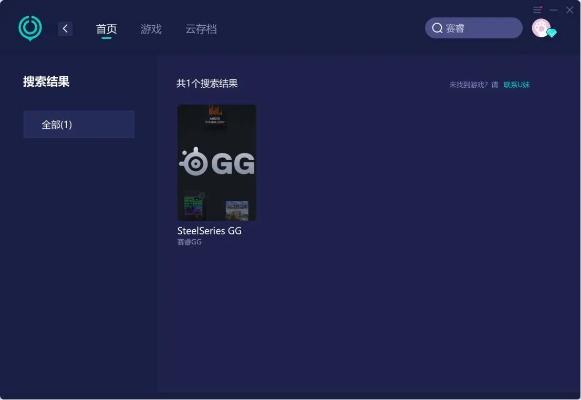
Task: Go back using the left arrow button
Action: pos(65,29)
